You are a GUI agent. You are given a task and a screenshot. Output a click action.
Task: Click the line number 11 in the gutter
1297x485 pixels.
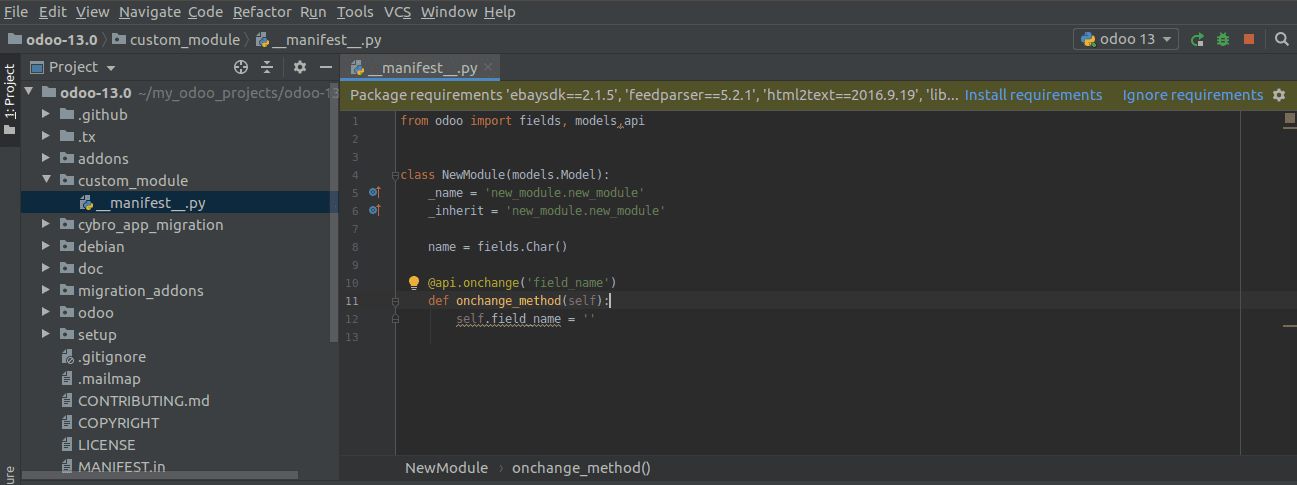(351, 300)
